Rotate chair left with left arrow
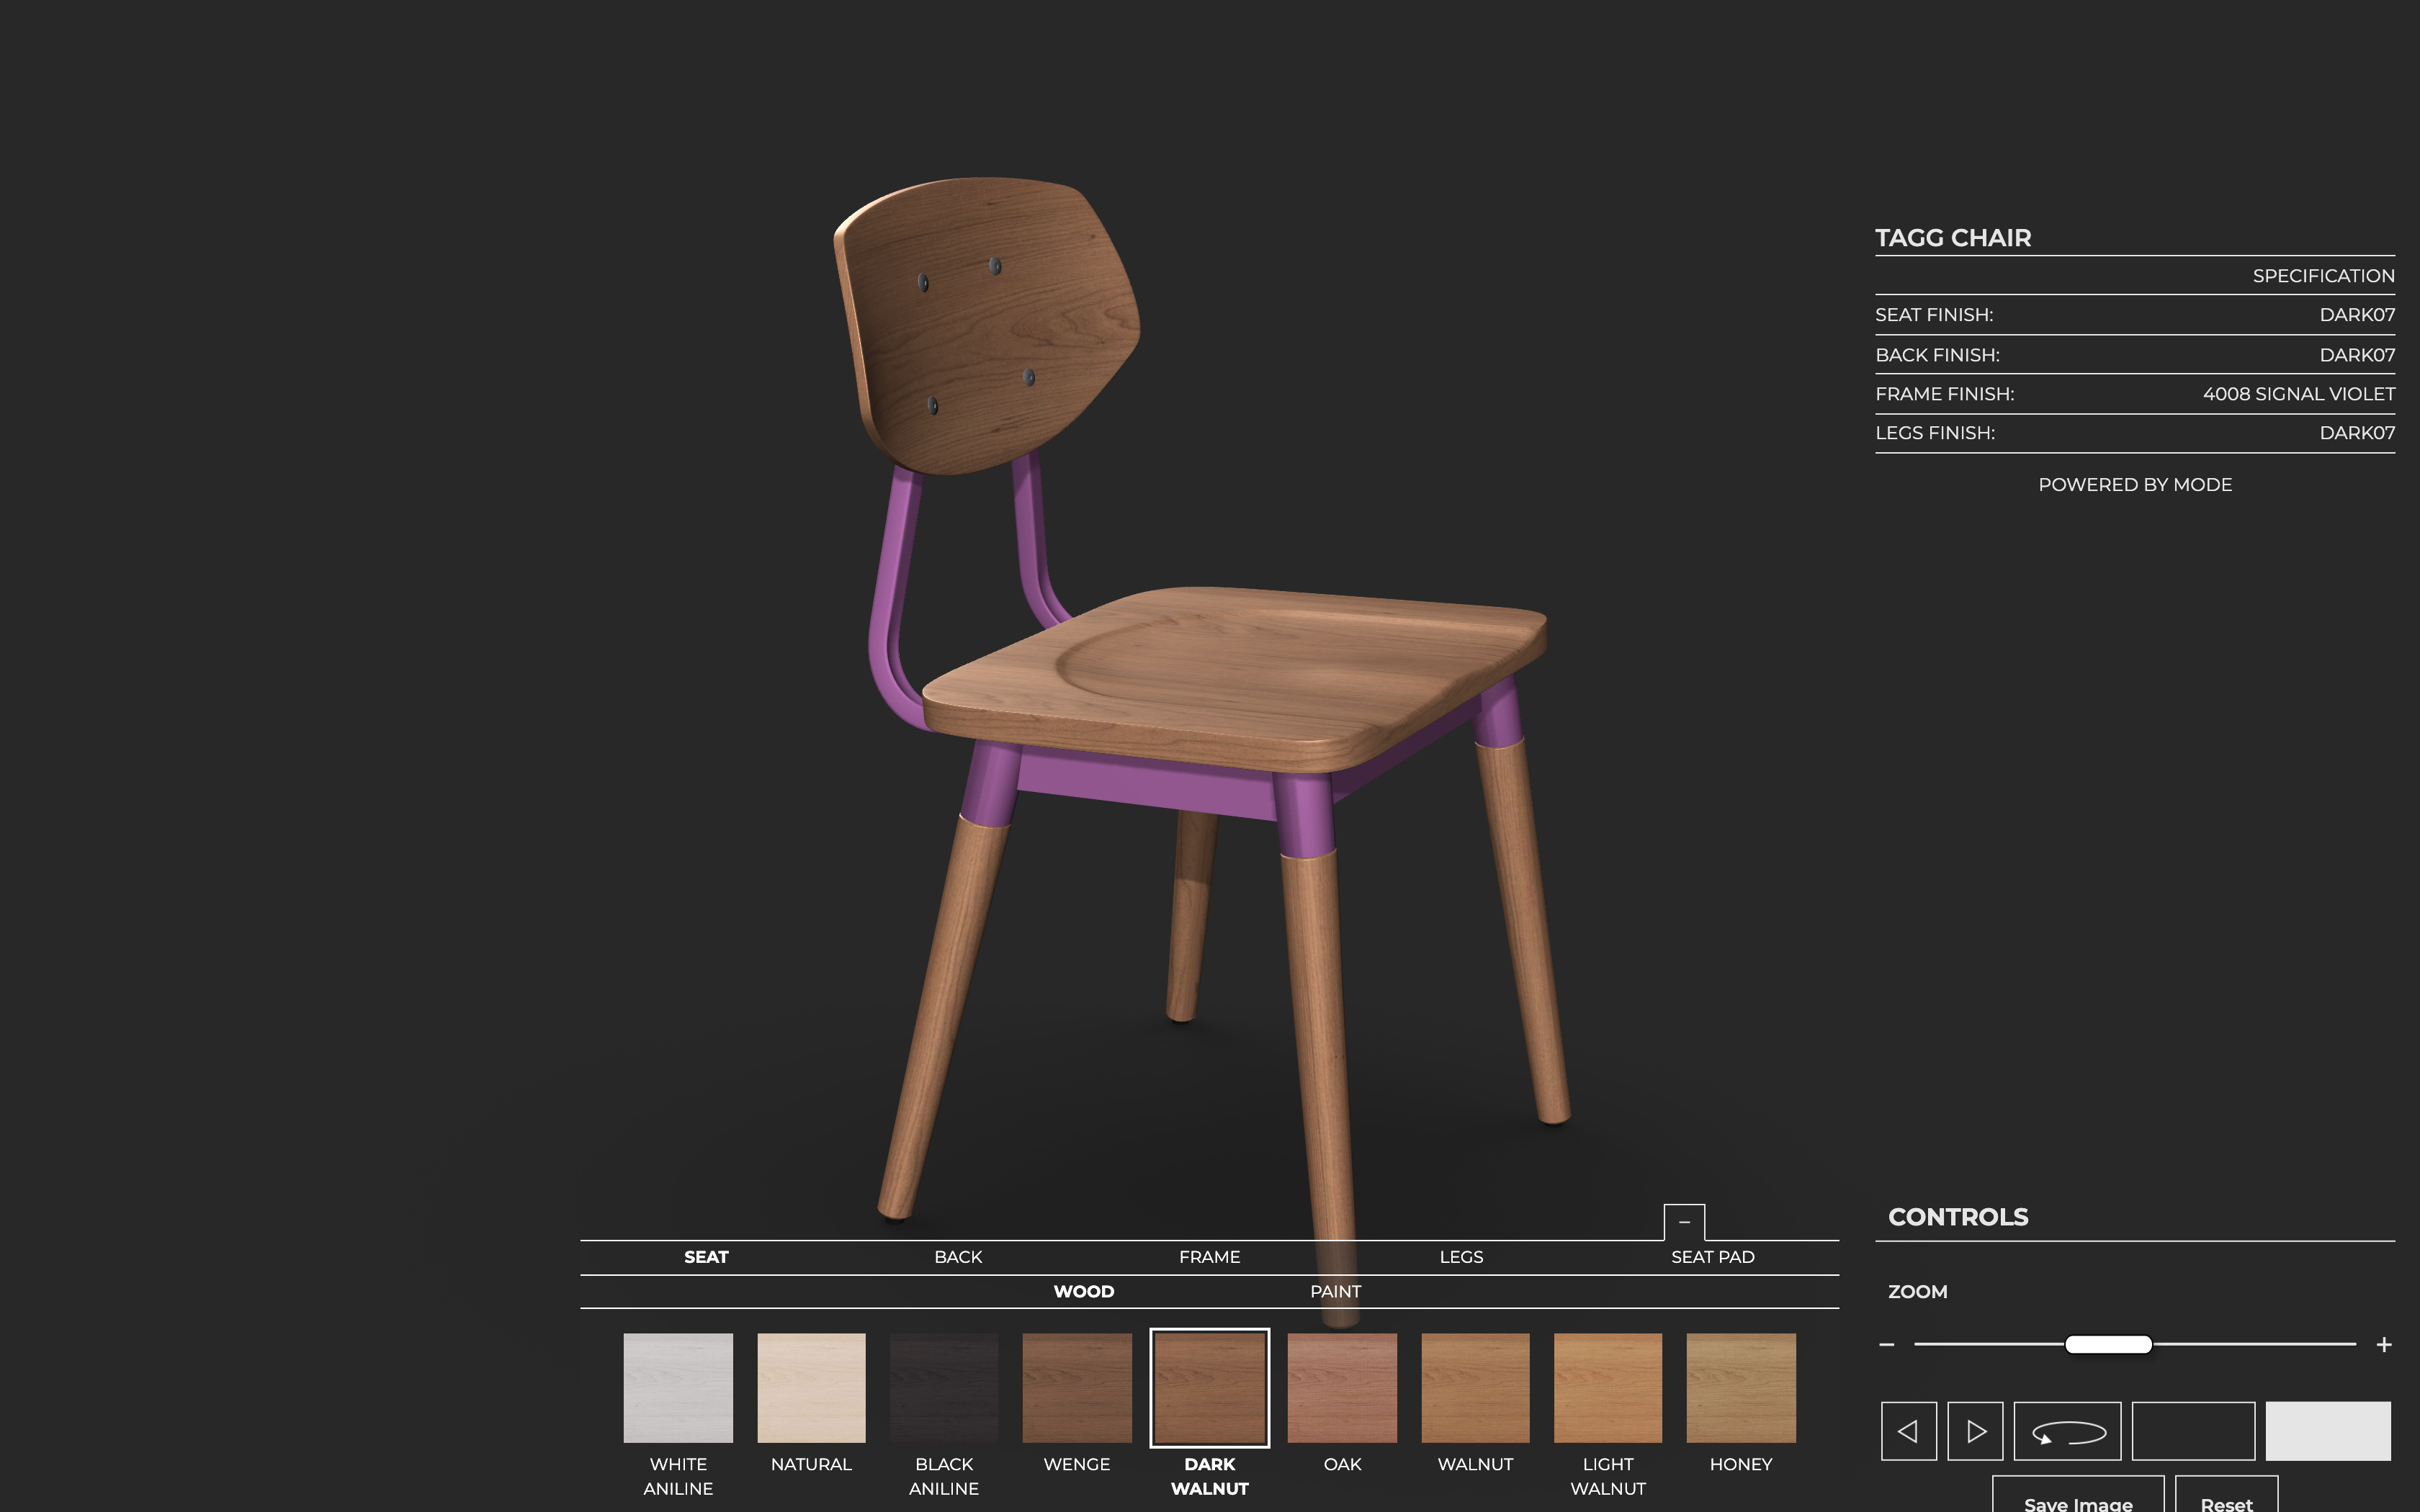The image size is (2420, 1512). coord(1908,1431)
